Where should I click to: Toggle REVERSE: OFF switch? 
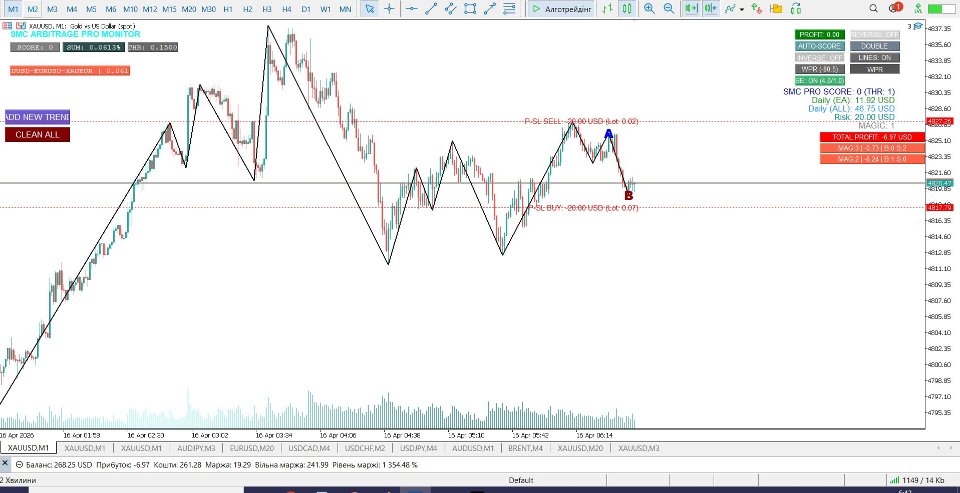[x=874, y=35]
